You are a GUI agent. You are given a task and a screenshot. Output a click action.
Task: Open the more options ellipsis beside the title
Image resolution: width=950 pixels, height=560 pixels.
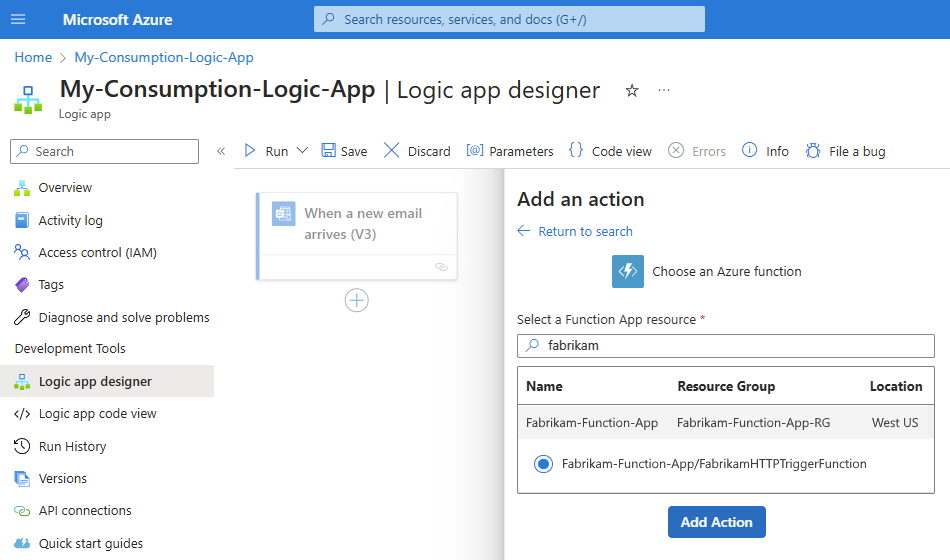664,91
